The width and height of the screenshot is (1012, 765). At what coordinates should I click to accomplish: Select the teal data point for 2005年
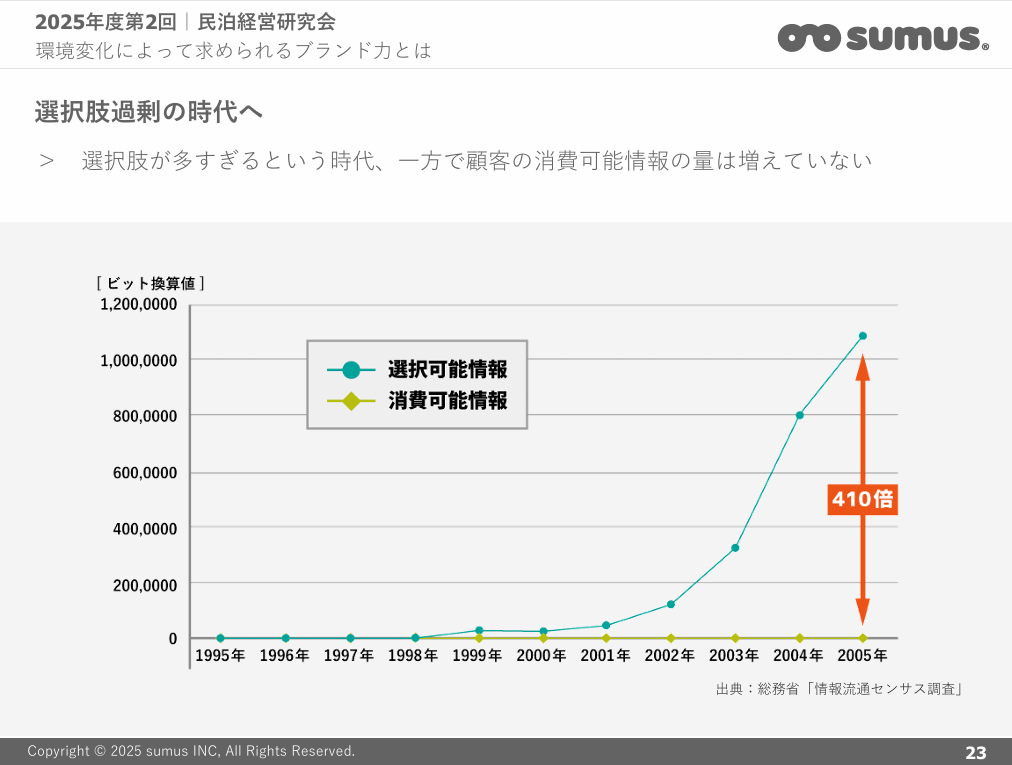click(x=863, y=336)
